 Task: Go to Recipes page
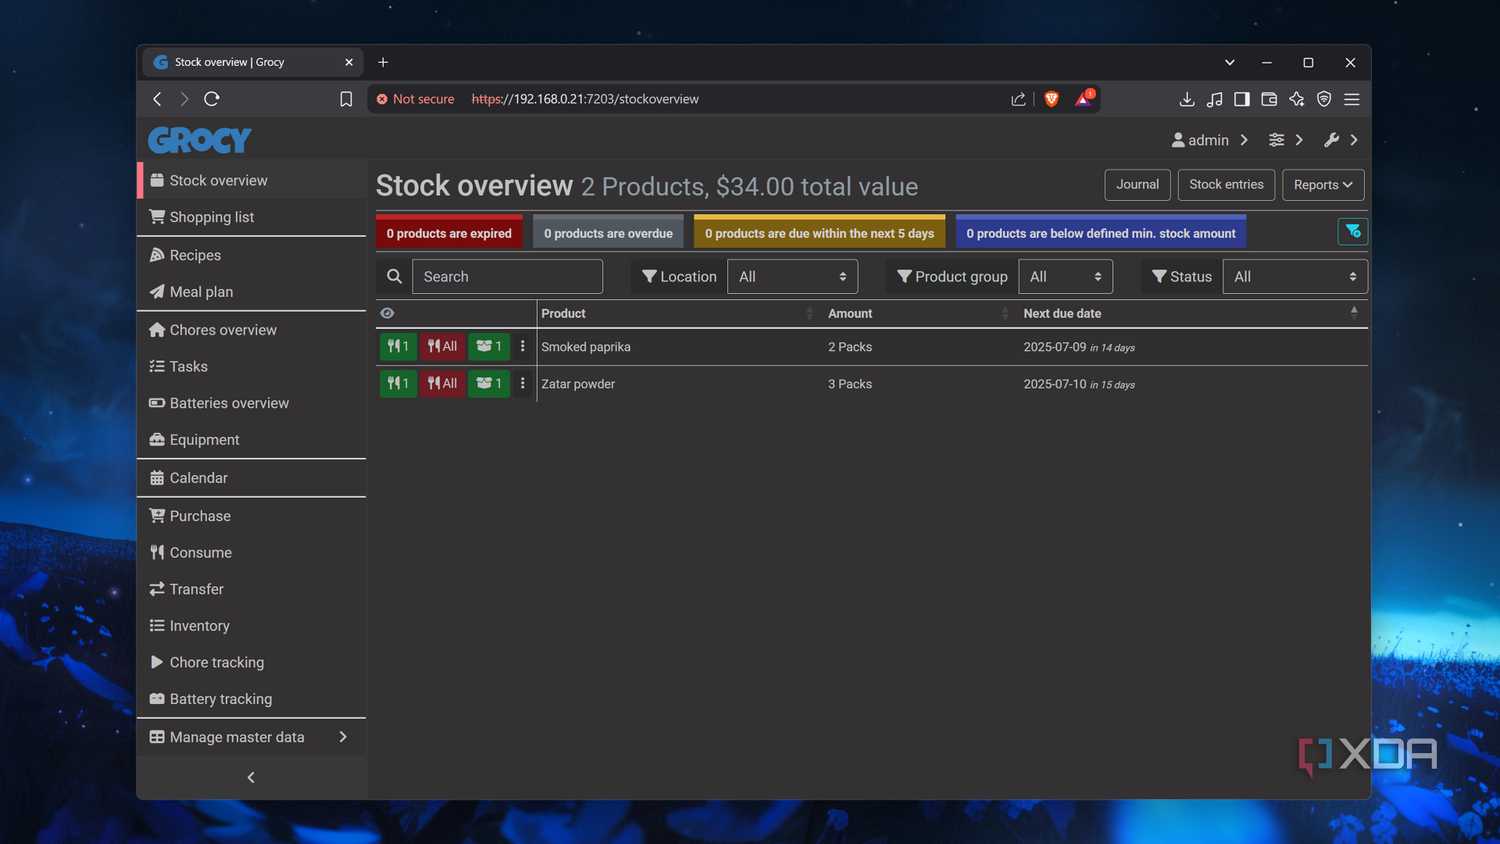pyautogui.click(x=251, y=255)
